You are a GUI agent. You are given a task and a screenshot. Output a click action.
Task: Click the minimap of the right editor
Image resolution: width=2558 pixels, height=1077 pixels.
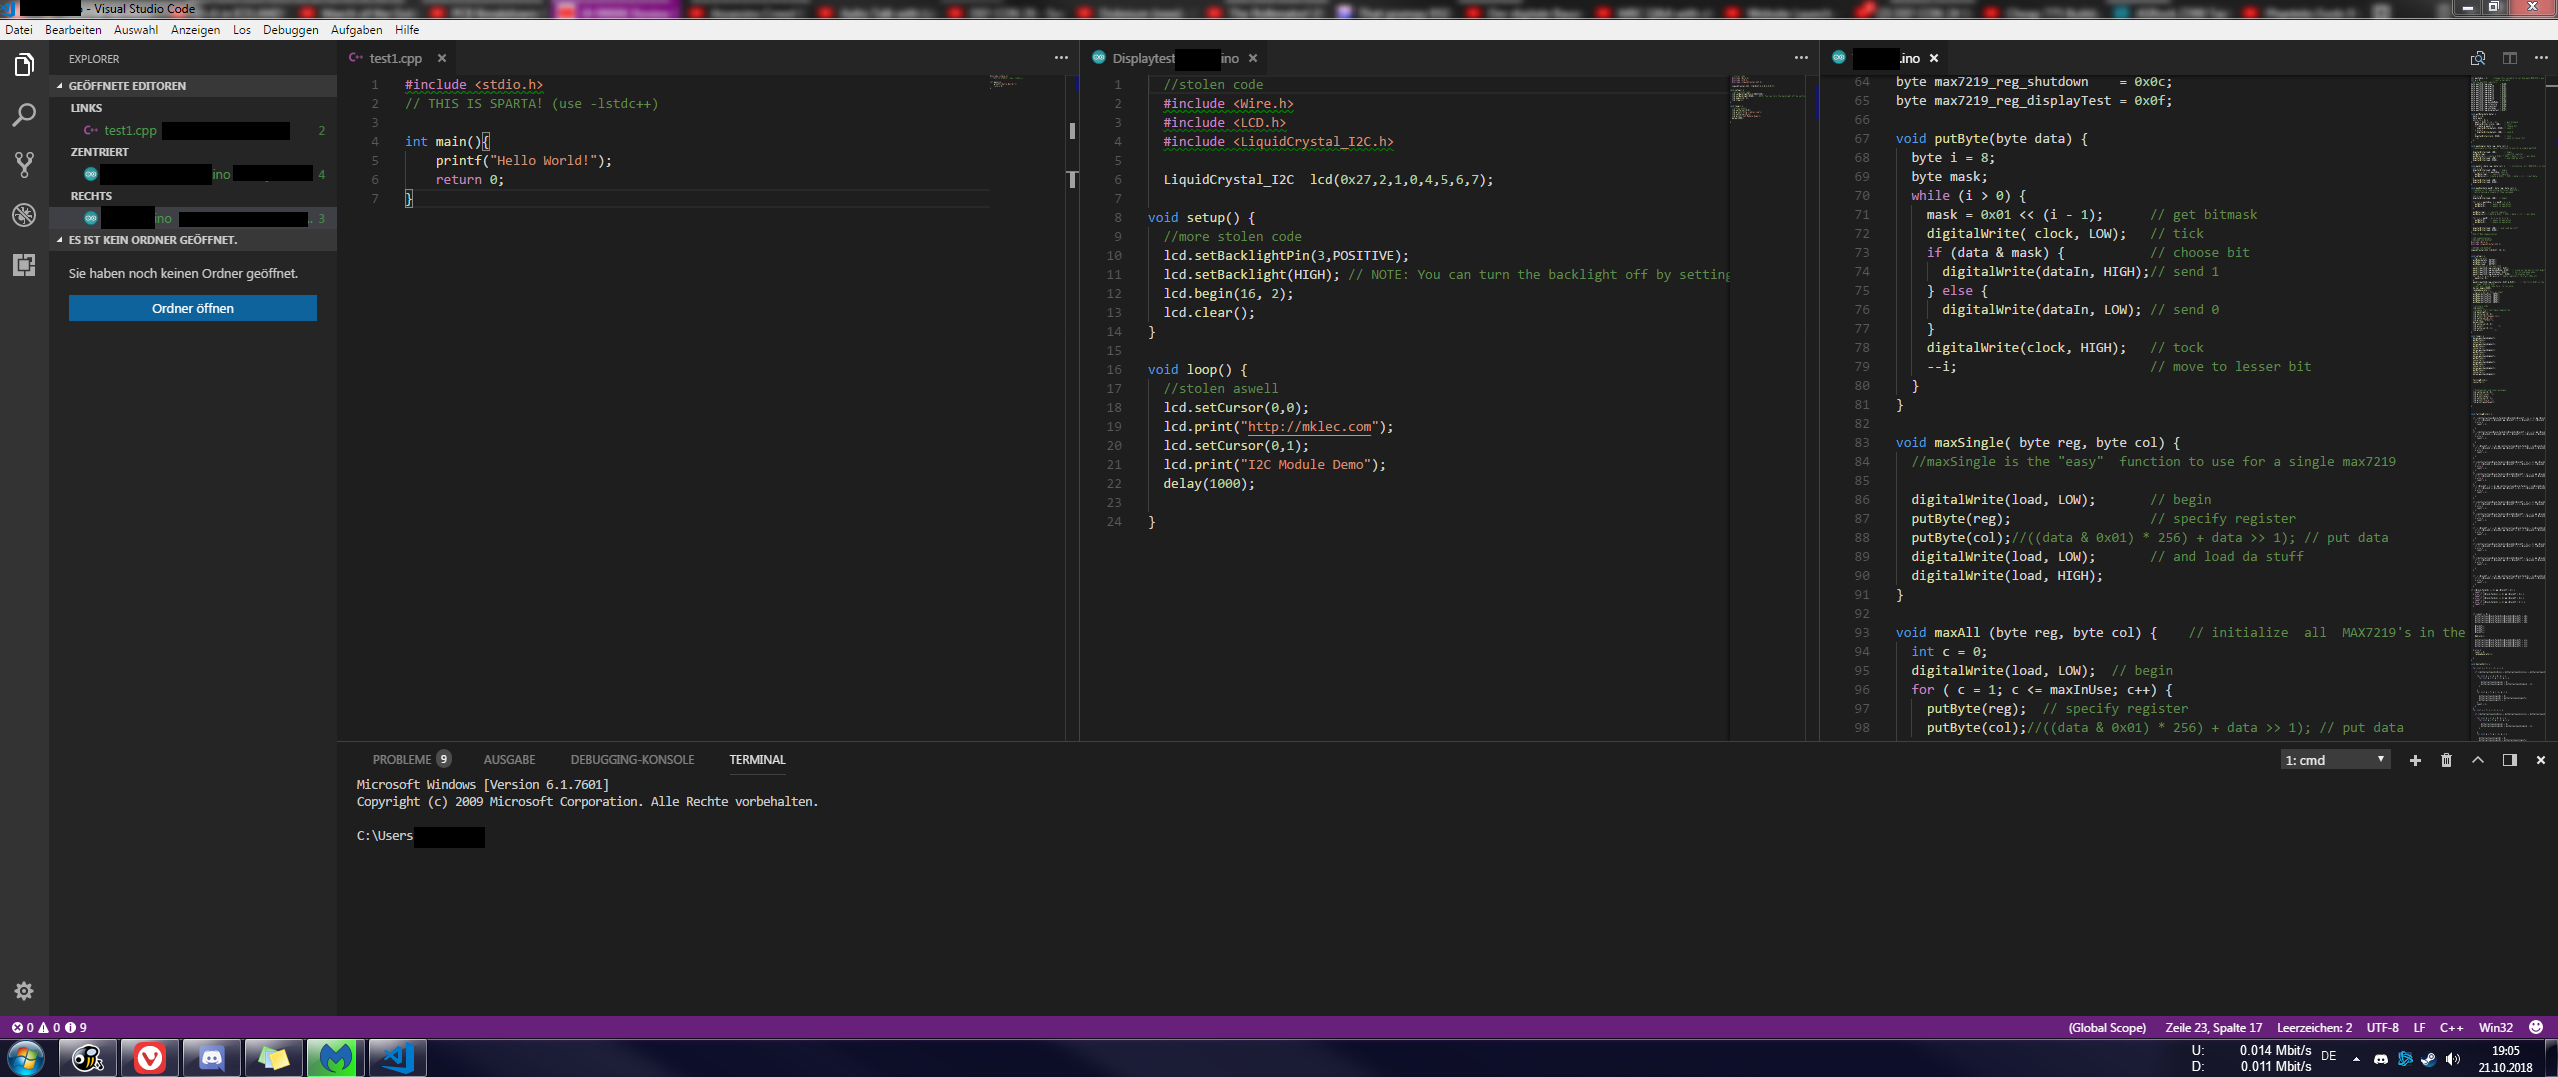tap(2505, 400)
